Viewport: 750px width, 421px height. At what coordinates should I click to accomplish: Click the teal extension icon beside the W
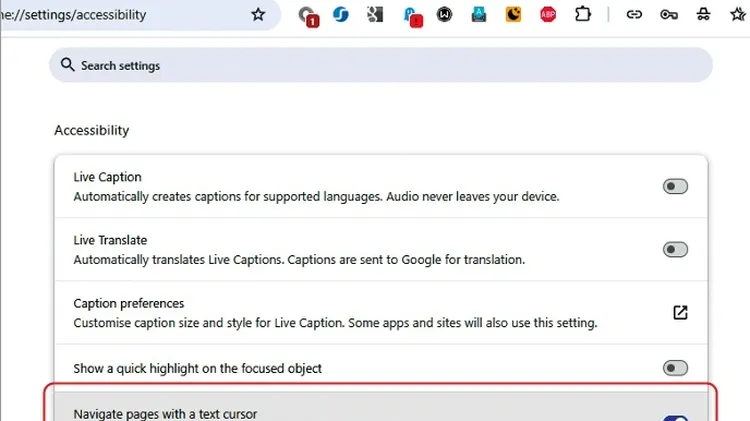479,15
